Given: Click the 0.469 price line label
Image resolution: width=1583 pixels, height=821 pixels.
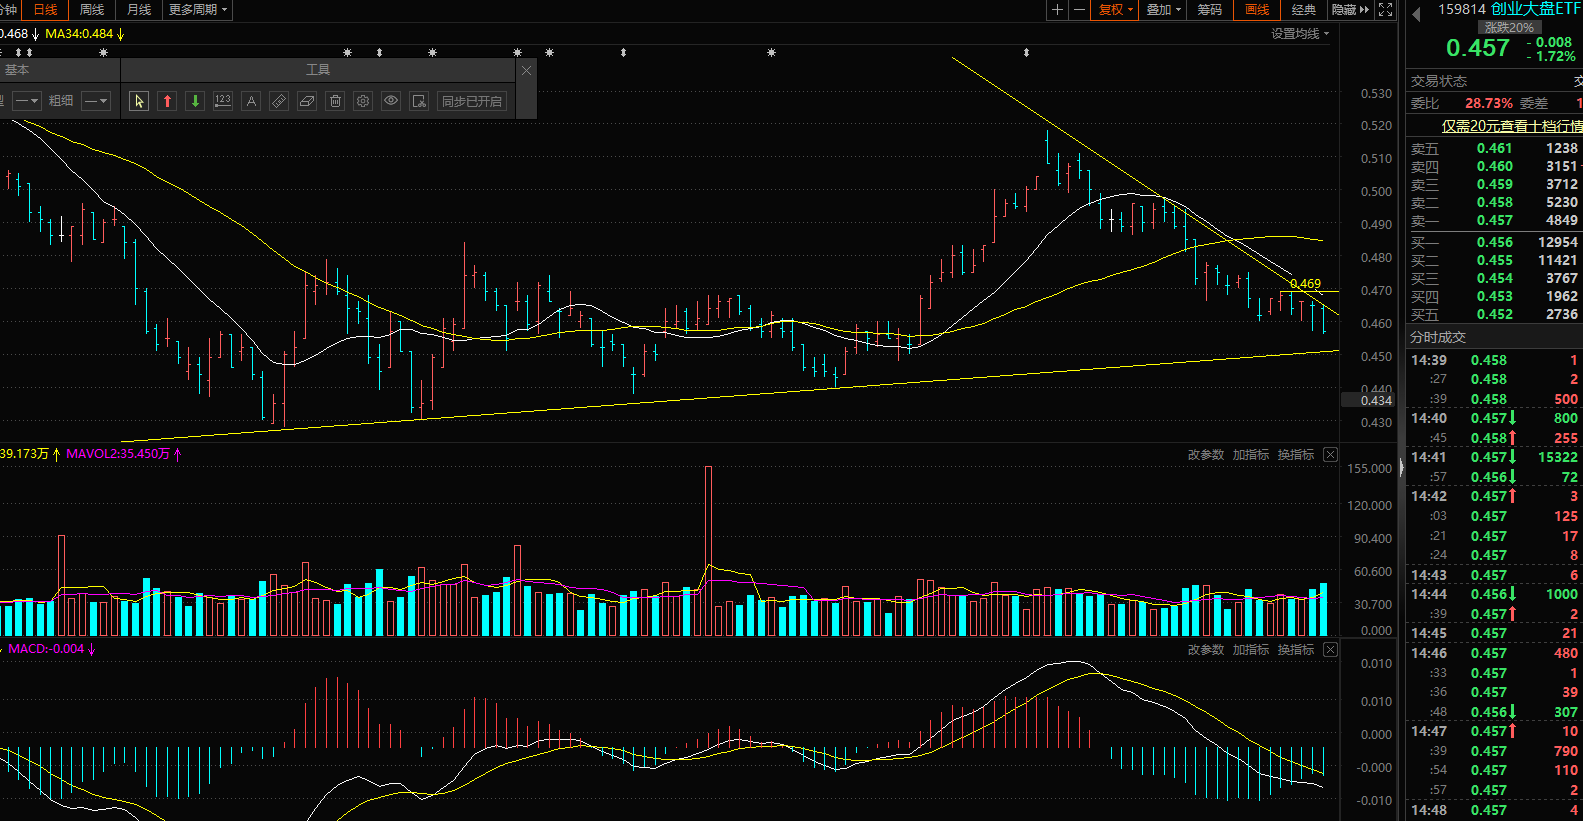Looking at the screenshot, I should tap(1305, 284).
